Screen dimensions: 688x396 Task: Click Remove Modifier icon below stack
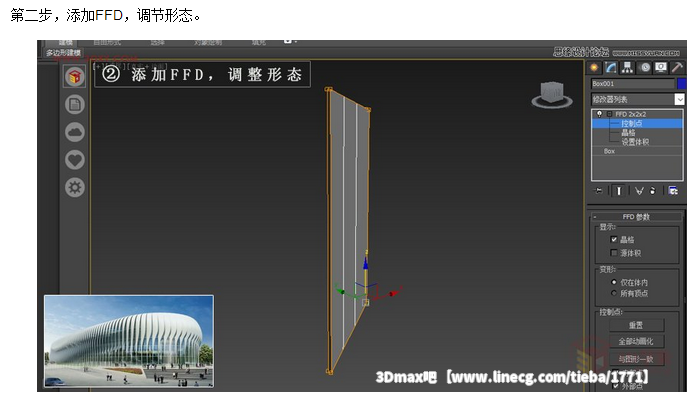click(652, 191)
